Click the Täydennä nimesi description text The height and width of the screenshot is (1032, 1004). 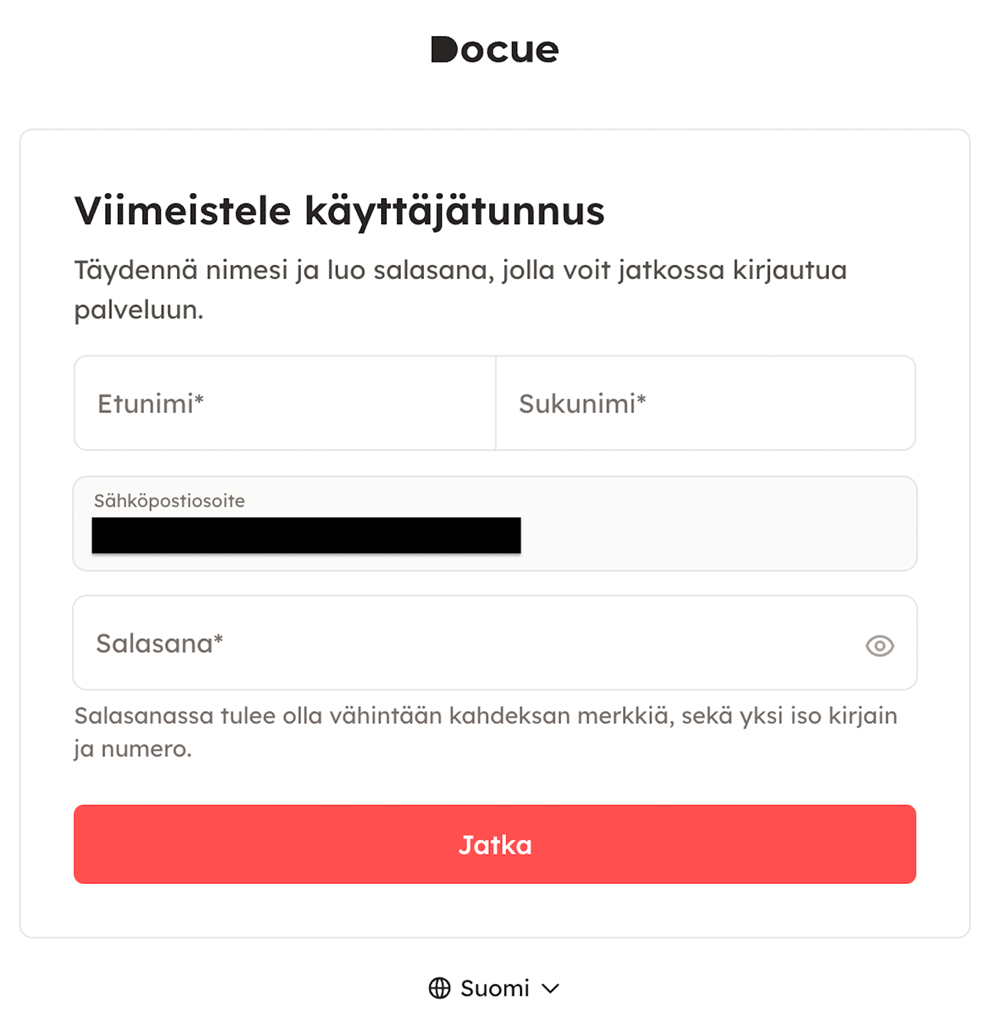coord(460,290)
